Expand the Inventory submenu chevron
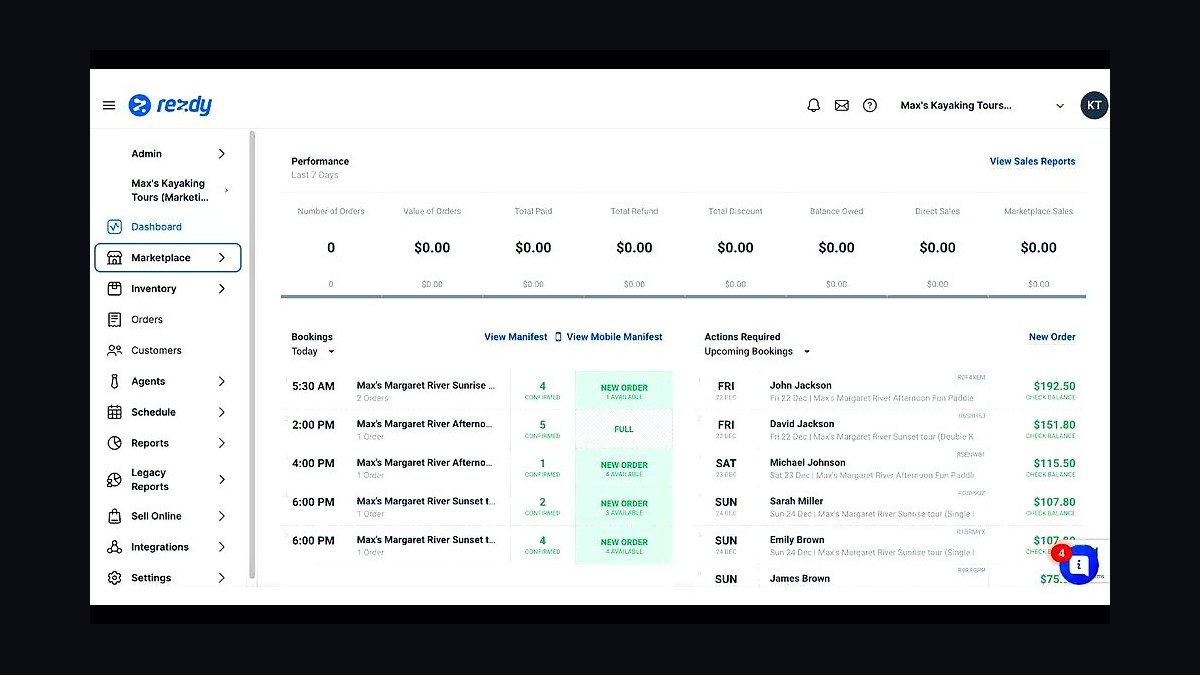1200x675 pixels. click(221, 289)
